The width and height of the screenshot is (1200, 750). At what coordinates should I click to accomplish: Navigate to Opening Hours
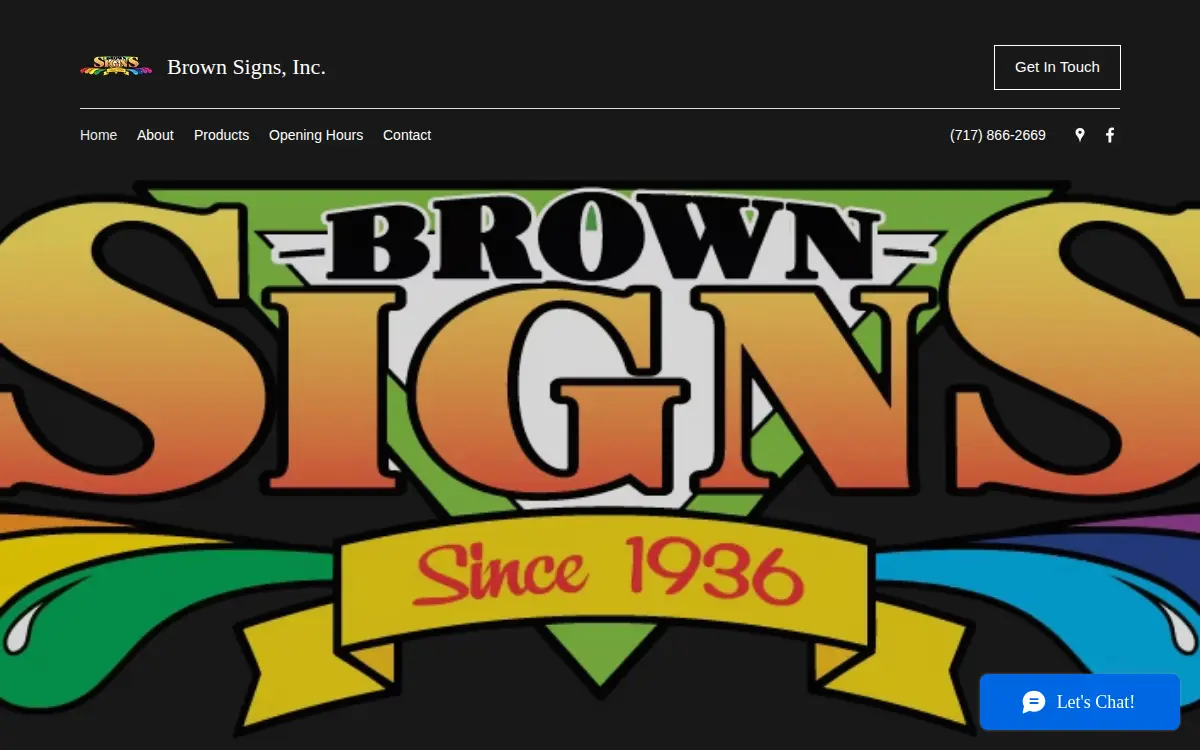click(316, 135)
